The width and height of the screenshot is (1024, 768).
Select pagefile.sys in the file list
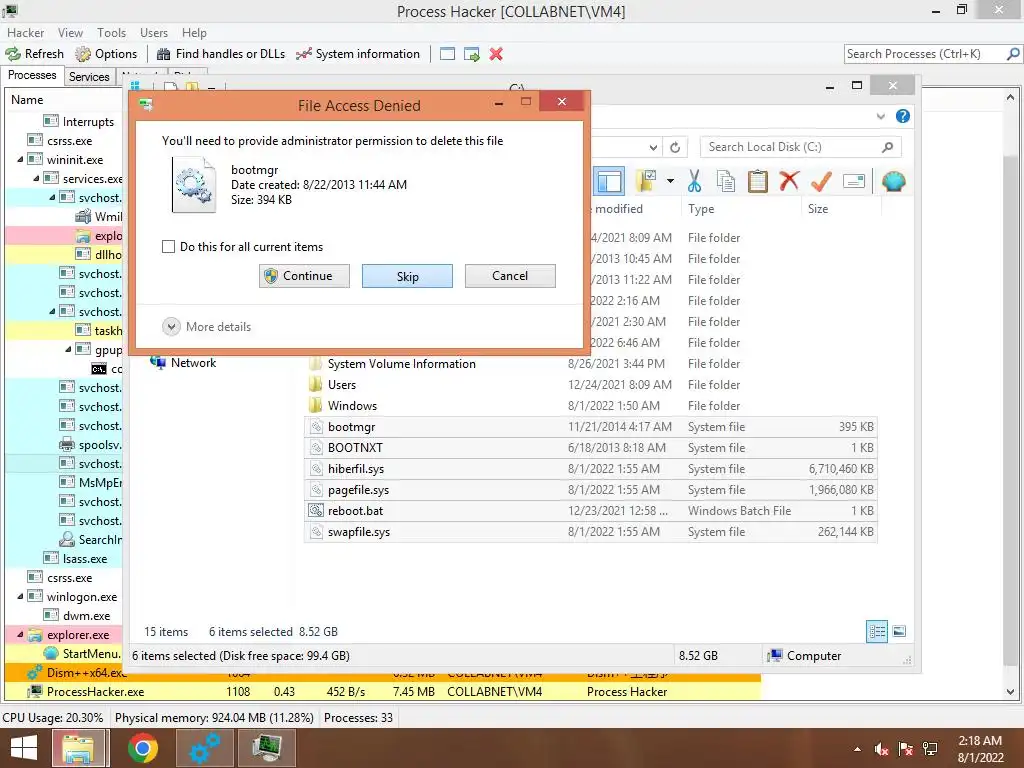pyautogui.click(x=590, y=490)
